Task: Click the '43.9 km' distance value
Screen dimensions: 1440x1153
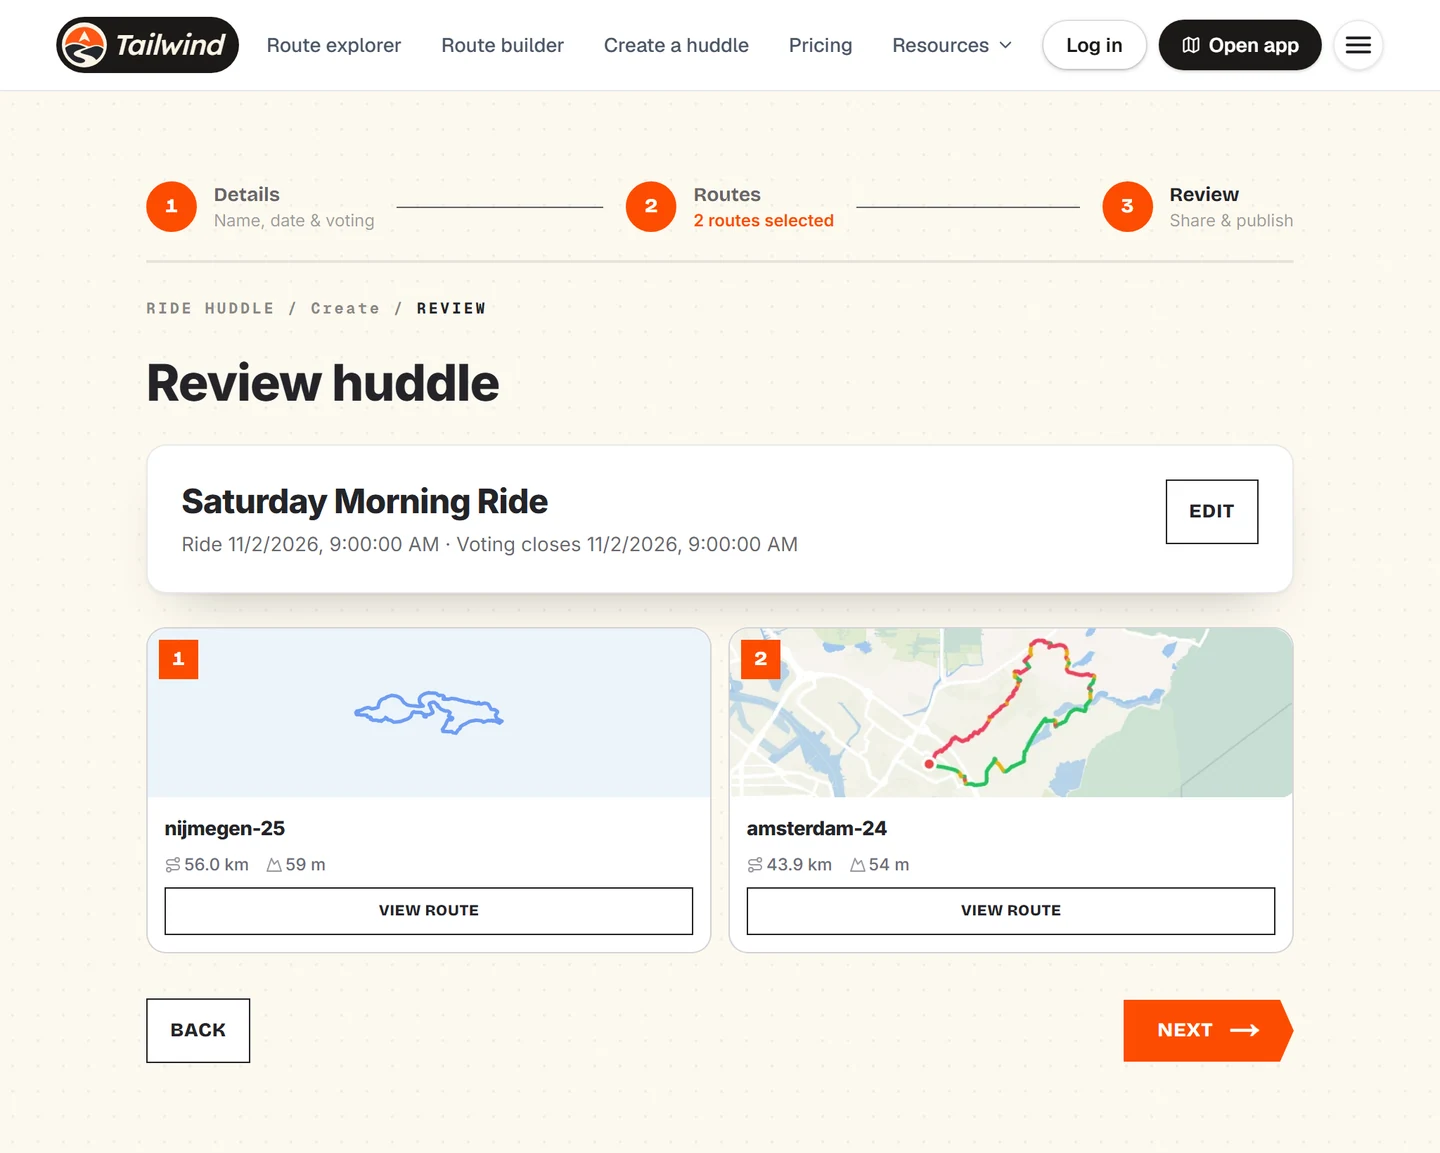Action: click(799, 865)
